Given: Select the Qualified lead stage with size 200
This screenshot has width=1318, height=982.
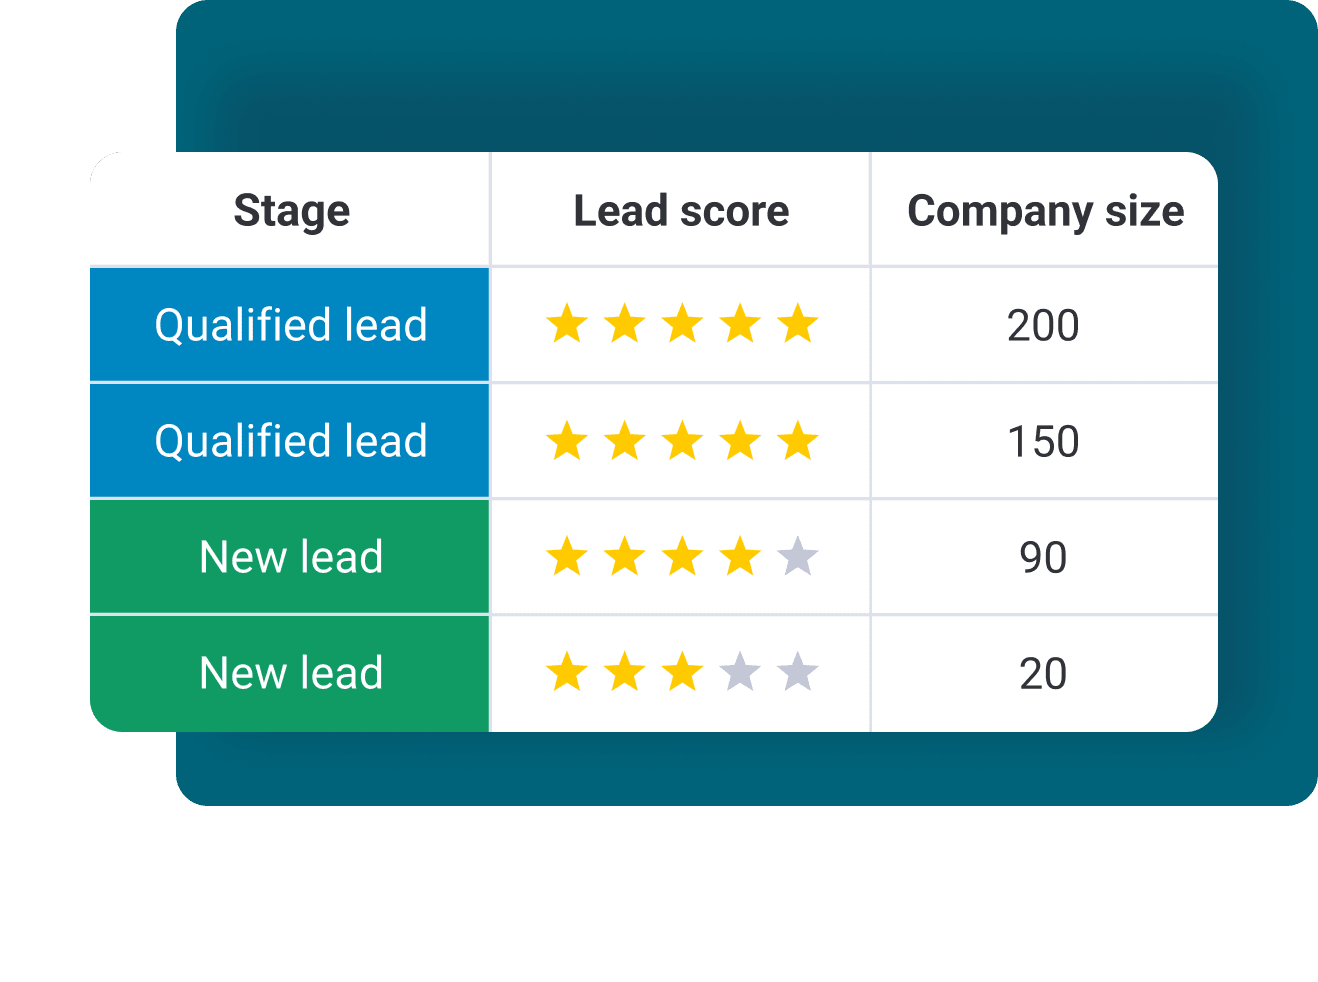Looking at the screenshot, I should [x=290, y=325].
